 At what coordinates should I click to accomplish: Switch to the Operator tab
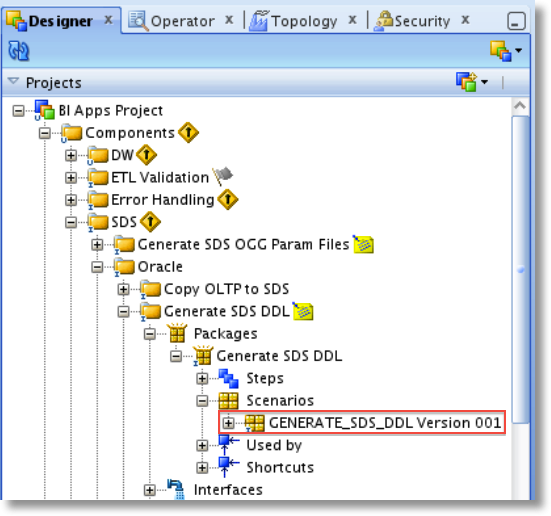[182, 21]
